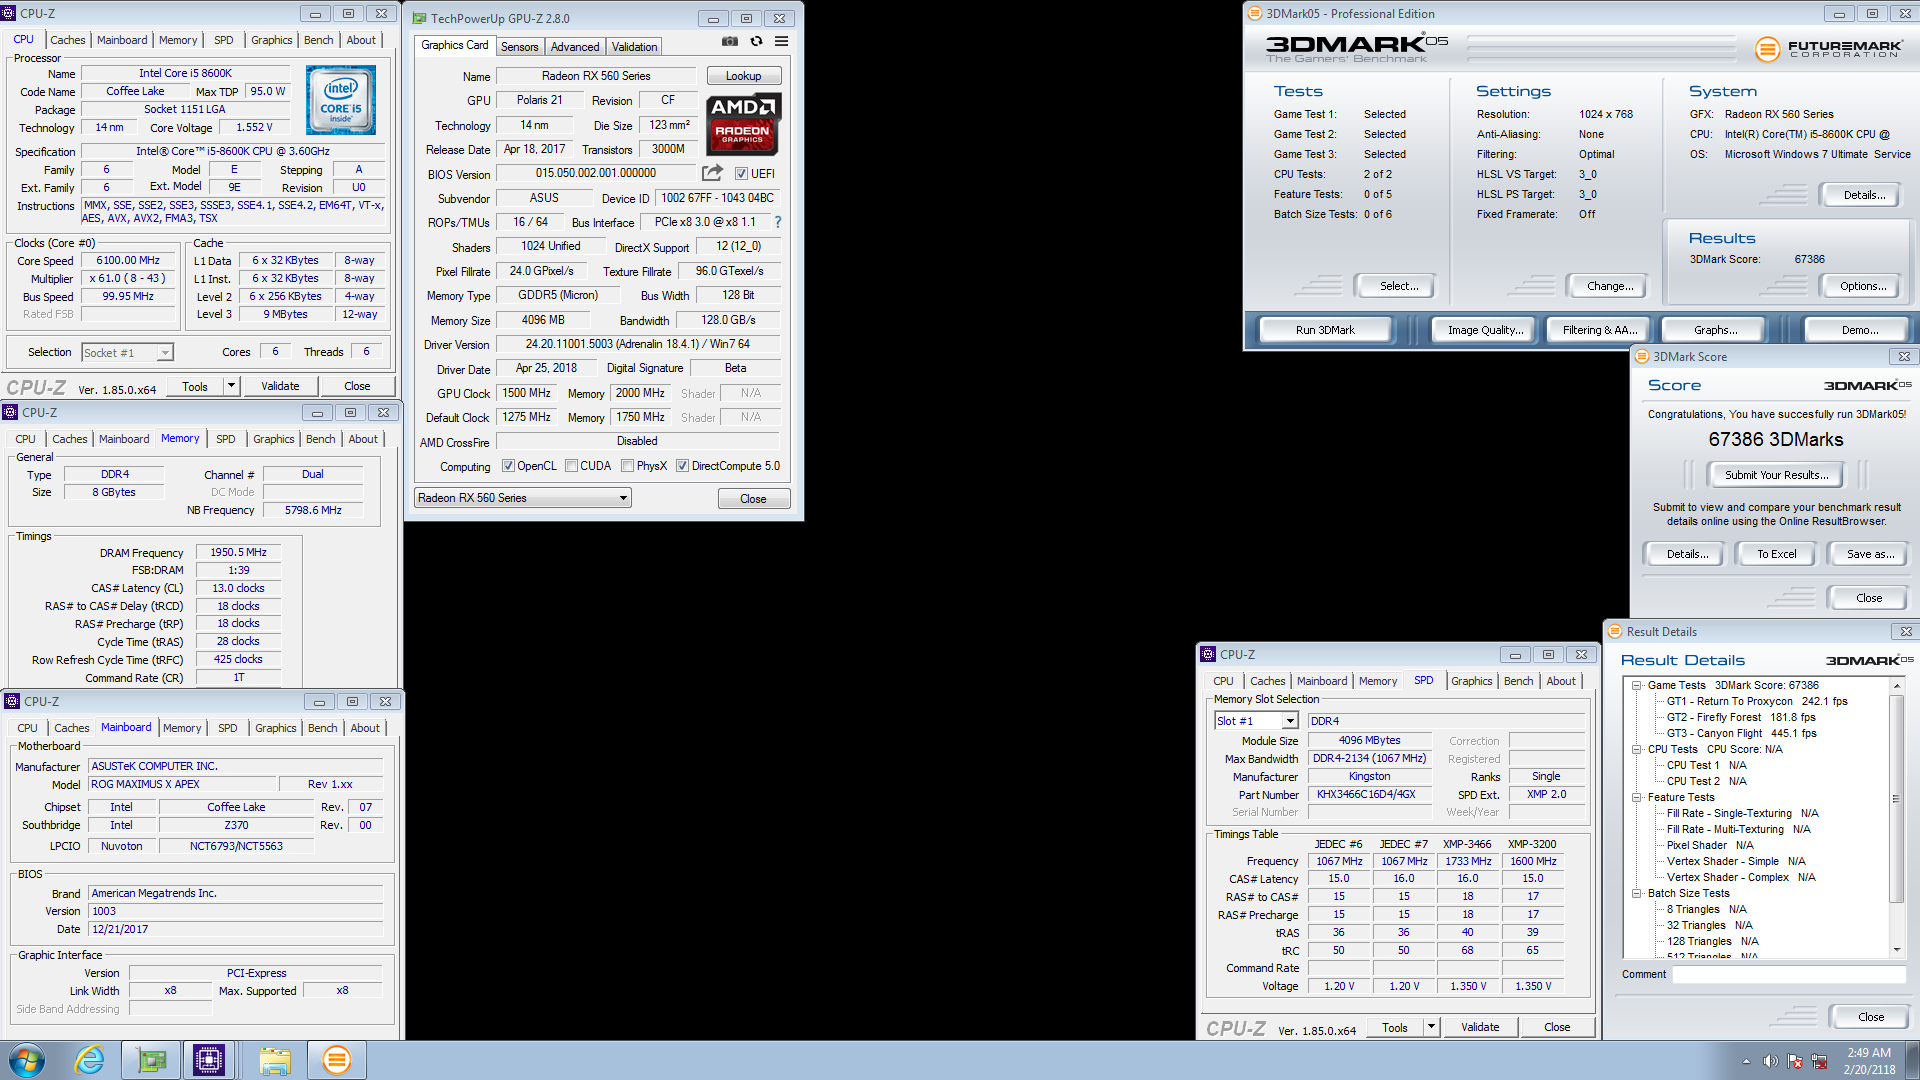Click network status tray icon
The width and height of the screenshot is (1920, 1080).
tap(1819, 1061)
